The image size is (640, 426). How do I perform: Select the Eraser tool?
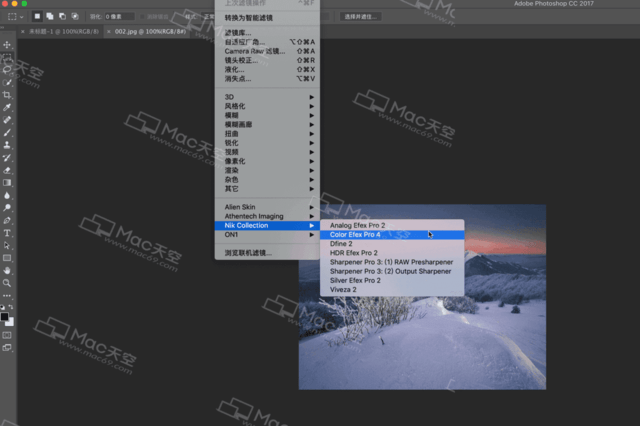[7, 170]
